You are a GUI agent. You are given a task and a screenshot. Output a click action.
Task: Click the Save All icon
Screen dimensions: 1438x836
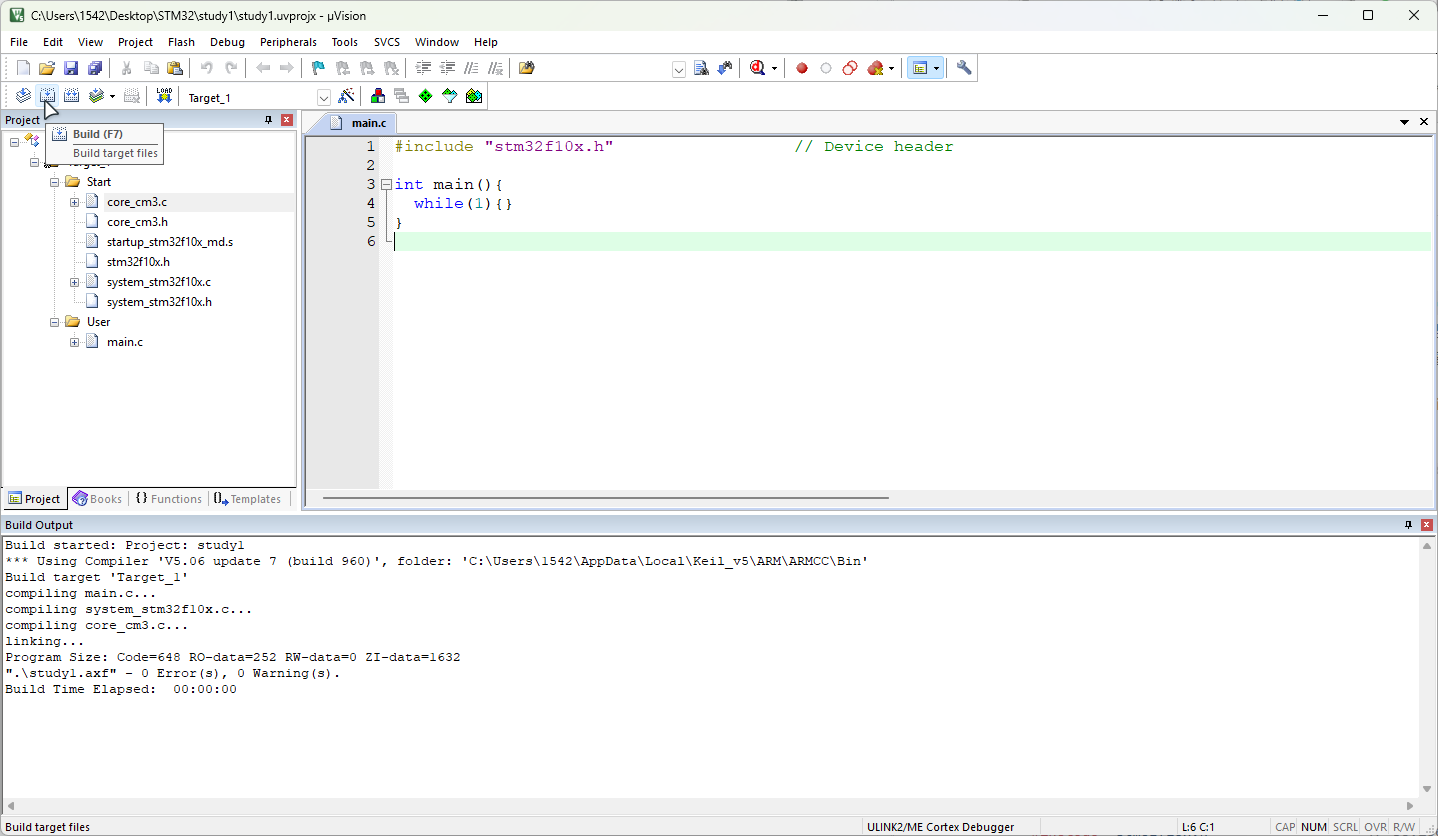tap(95, 68)
